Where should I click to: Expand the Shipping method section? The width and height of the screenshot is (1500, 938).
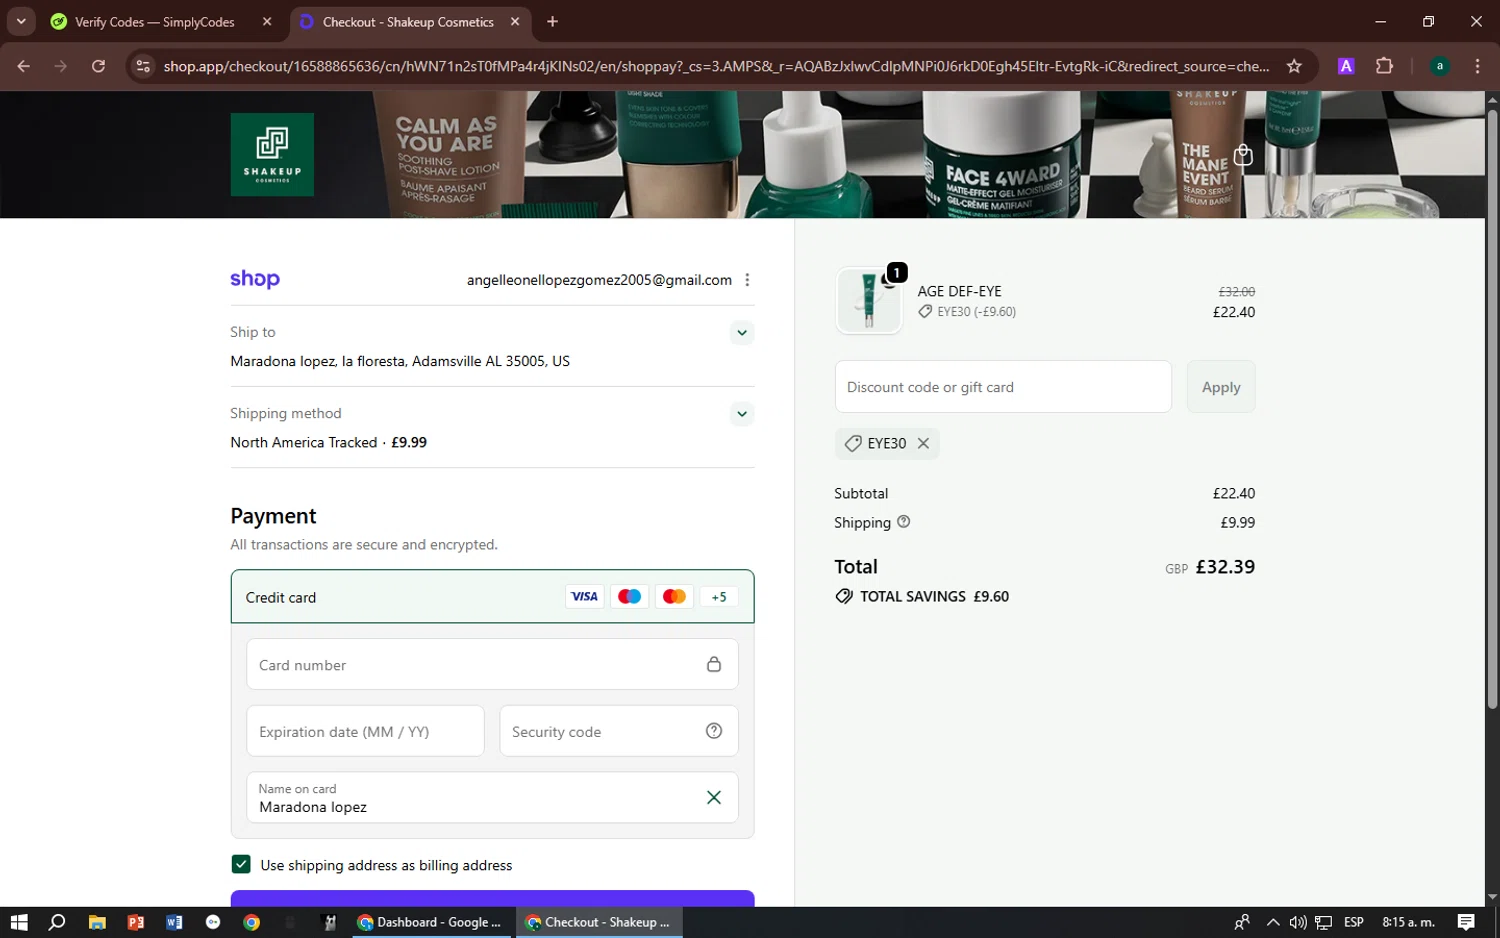(741, 413)
